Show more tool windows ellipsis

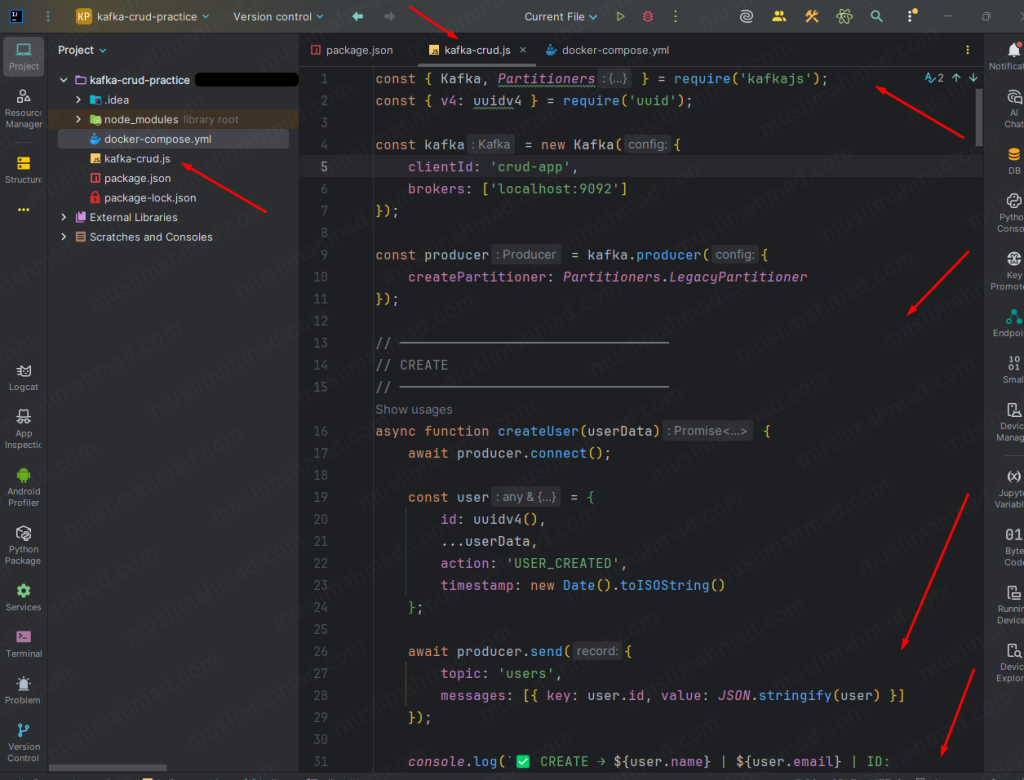point(24,210)
